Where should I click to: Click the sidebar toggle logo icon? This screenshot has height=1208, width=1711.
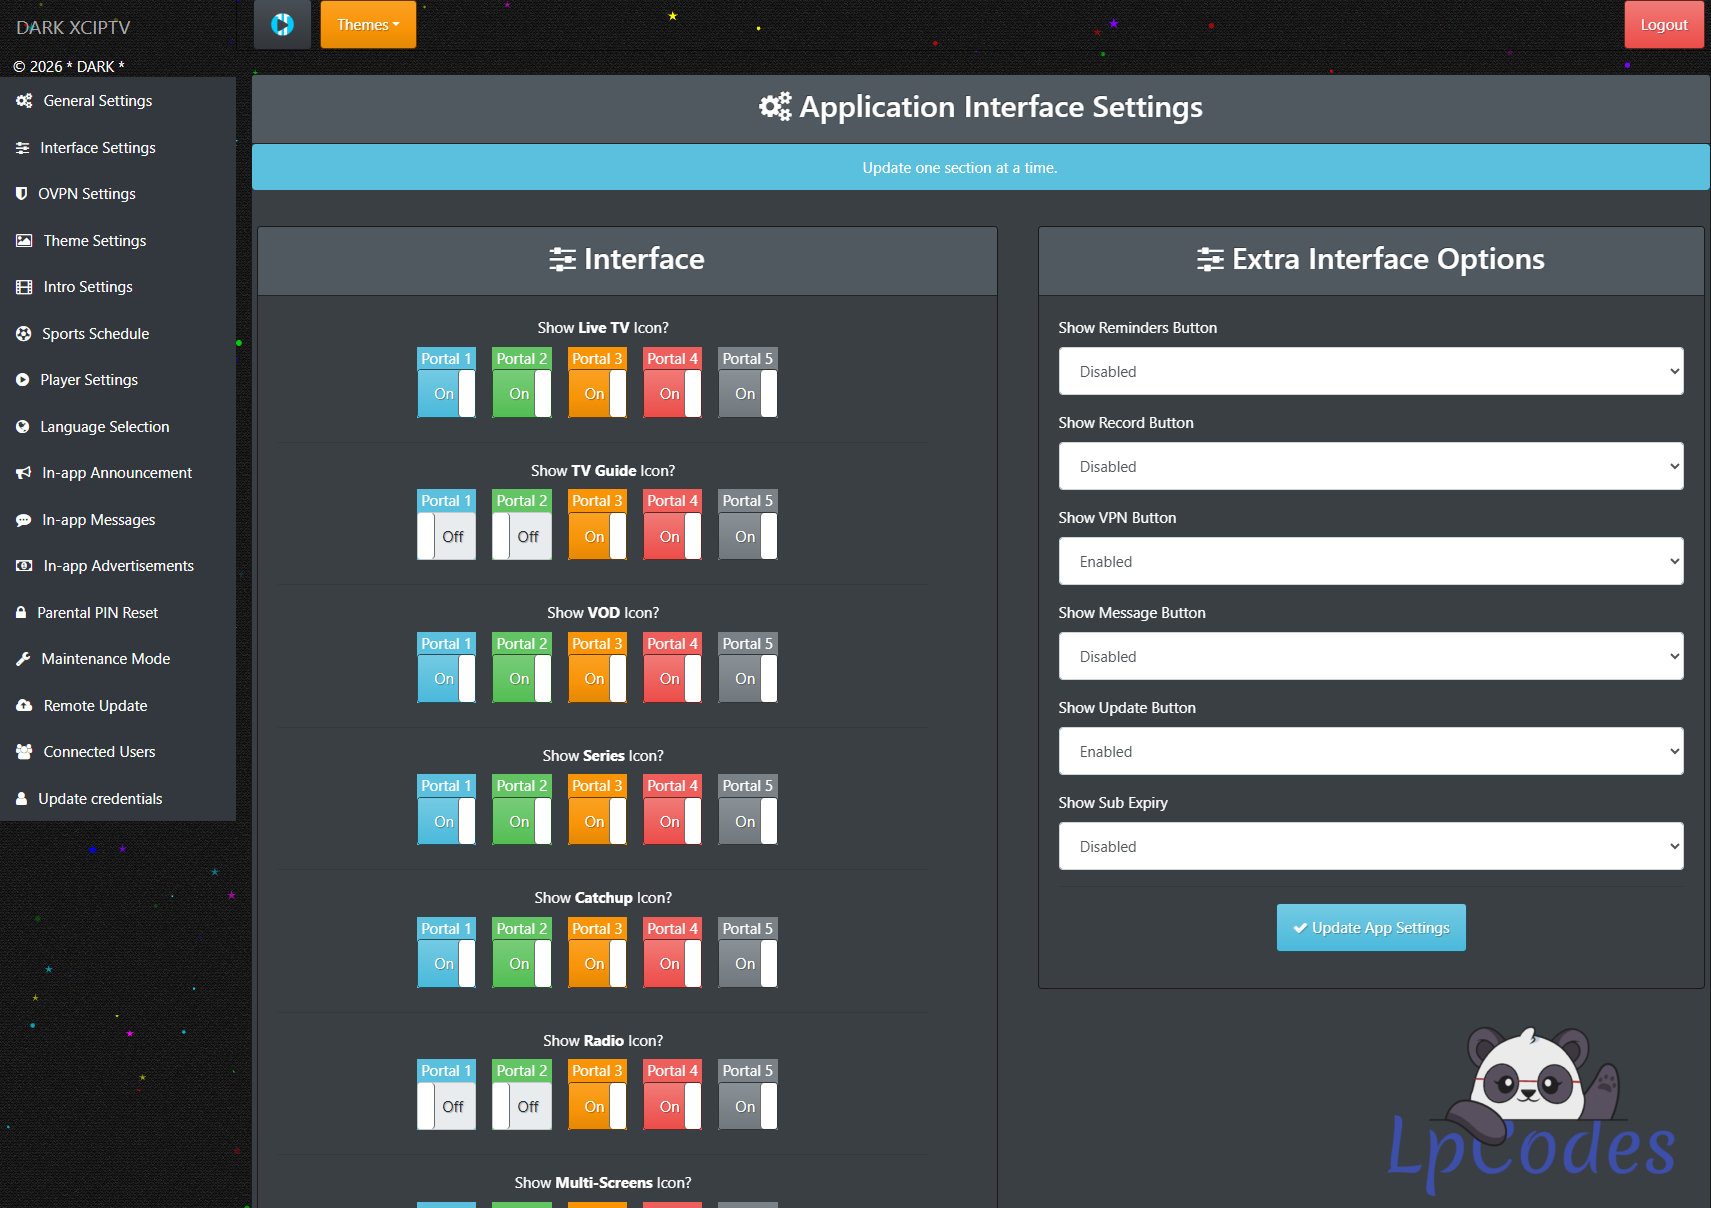point(282,25)
